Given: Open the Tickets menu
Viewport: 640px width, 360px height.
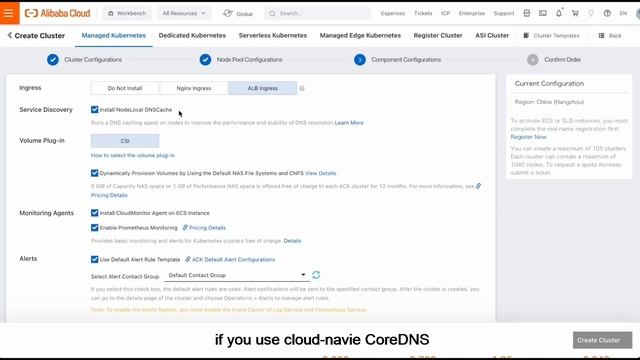Looking at the screenshot, I should (x=423, y=13).
